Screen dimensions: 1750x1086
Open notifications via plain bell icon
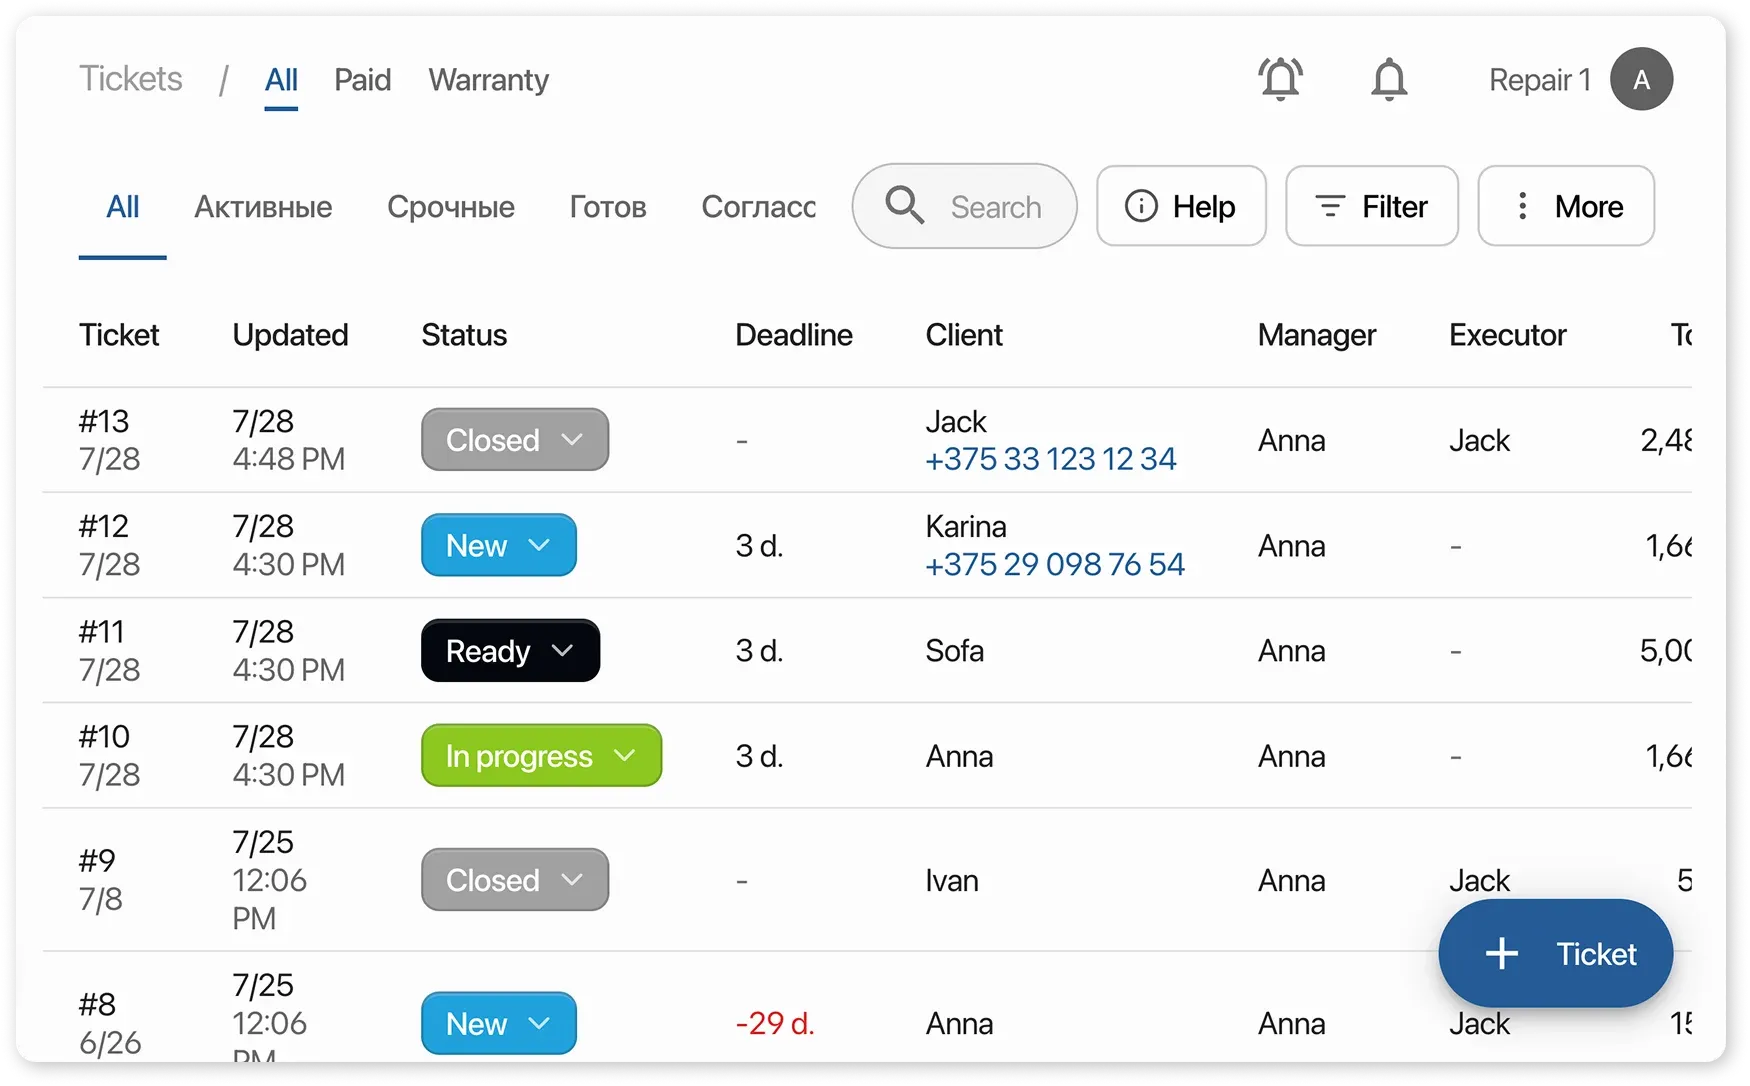[1388, 79]
